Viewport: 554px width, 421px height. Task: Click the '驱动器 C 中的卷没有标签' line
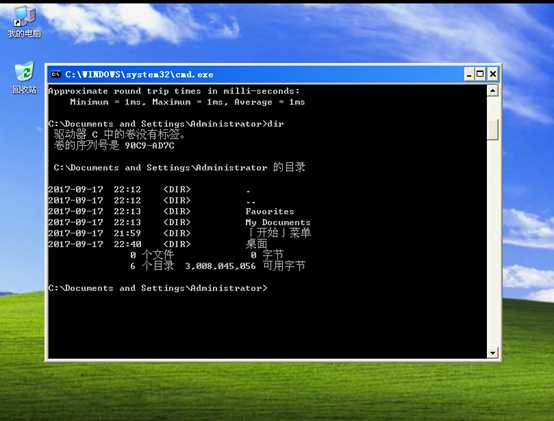pyautogui.click(x=119, y=134)
